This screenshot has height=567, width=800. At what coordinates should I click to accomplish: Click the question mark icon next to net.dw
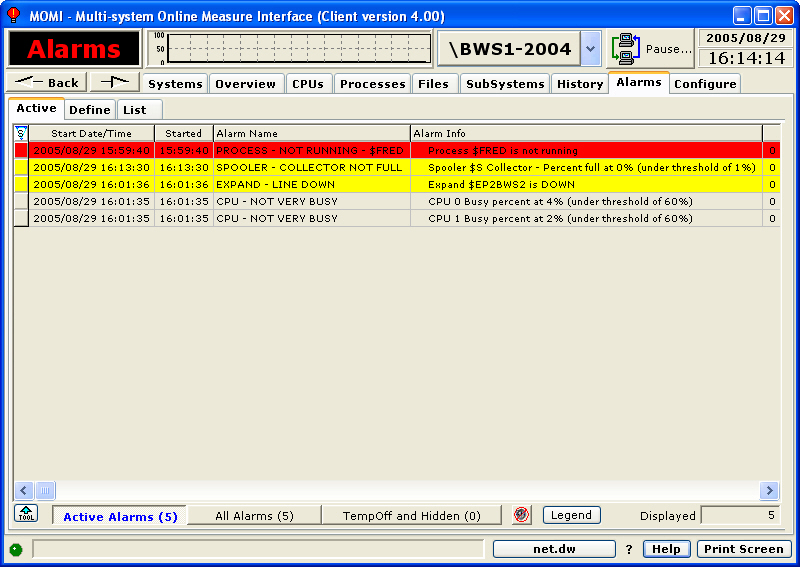[x=629, y=549]
